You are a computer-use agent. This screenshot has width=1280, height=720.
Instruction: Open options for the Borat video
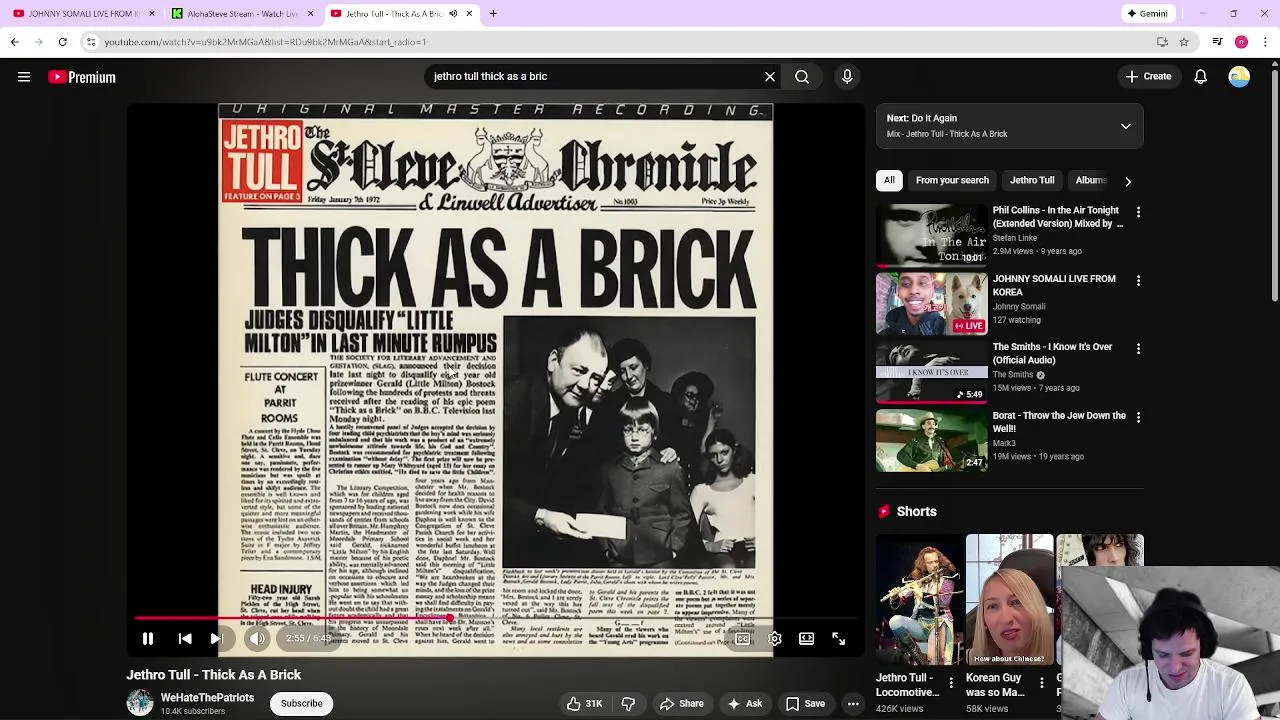(x=1138, y=416)
